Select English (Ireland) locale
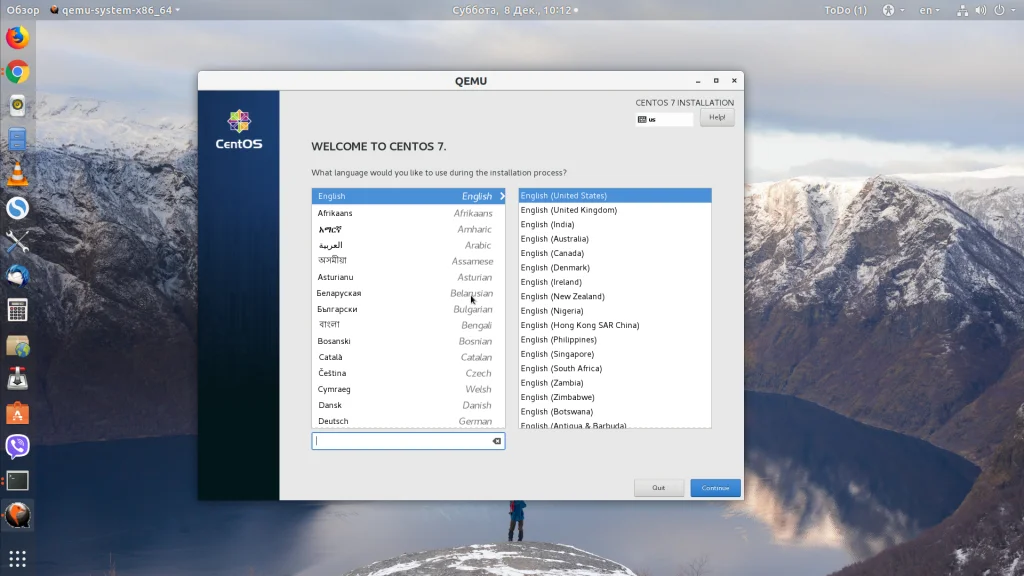The height and width of the screenshot is (576, 1024). 615,281
